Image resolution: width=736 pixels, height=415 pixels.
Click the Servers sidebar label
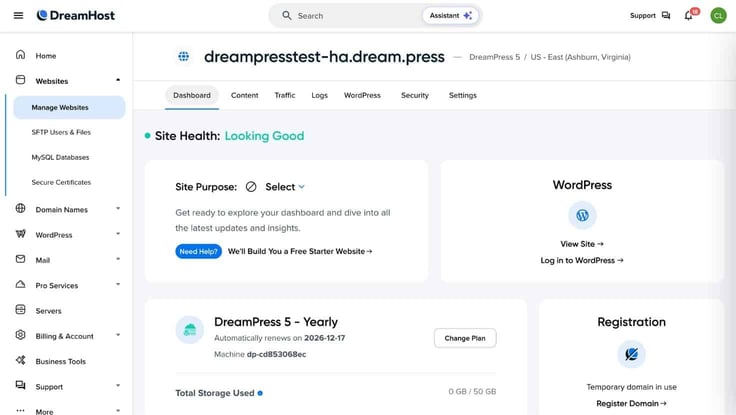coord(48,311)
